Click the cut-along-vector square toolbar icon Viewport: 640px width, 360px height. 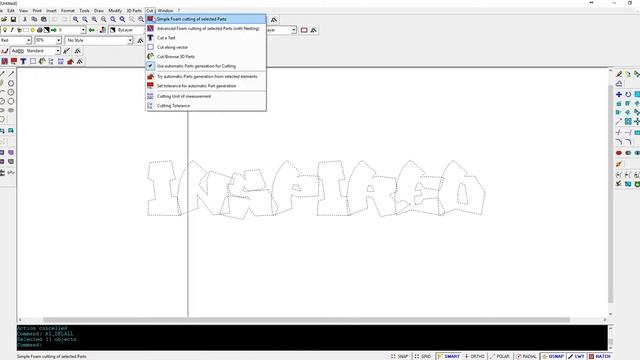(x=33, y=61)
